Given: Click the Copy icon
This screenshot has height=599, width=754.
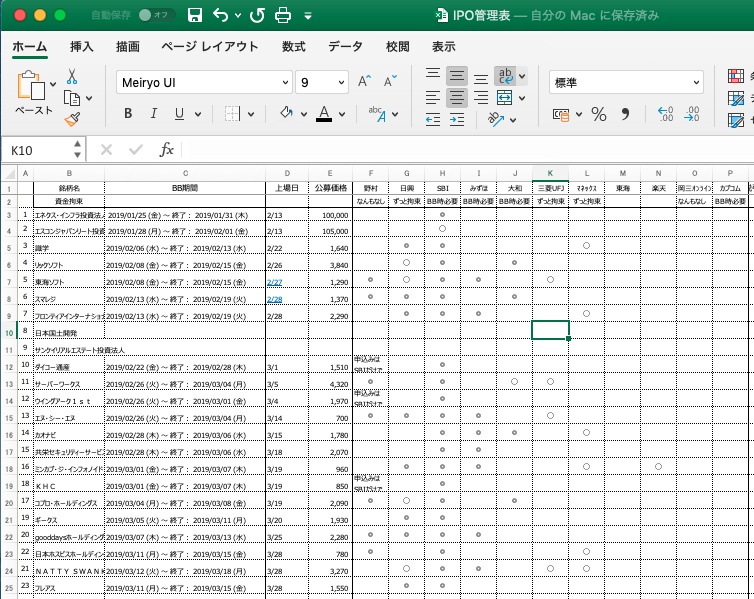Looking at the screenshot, I should tap(72, 98).
